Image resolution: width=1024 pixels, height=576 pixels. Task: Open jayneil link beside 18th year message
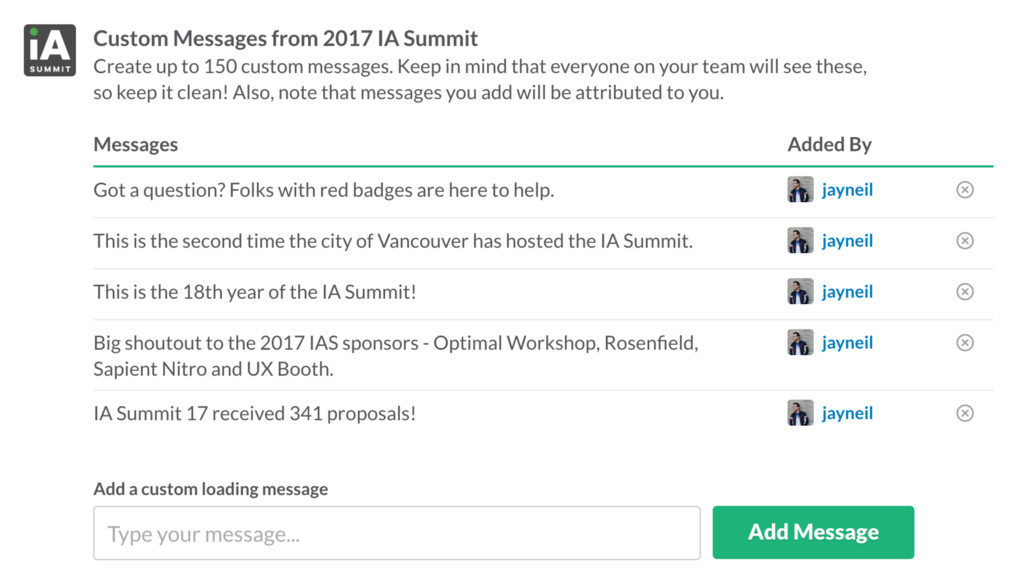(847, 292)
